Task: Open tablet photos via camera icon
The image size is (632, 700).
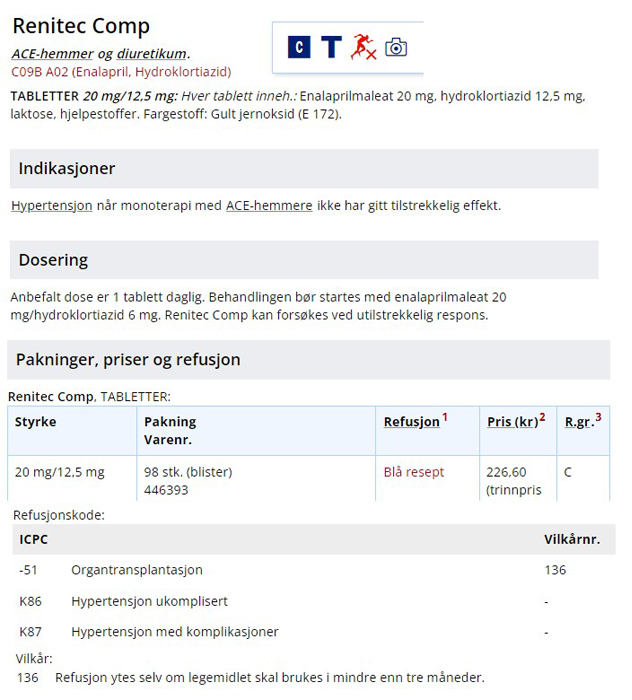Action: [396, 47]
